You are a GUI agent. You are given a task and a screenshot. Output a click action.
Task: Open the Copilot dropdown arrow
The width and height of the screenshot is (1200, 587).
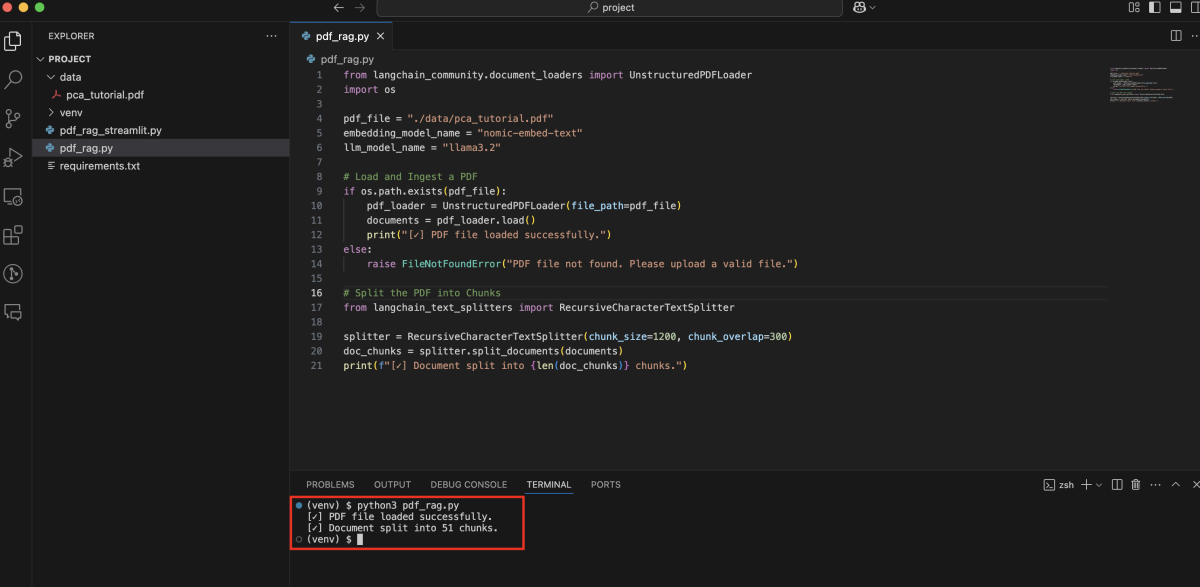coord(872,7)
